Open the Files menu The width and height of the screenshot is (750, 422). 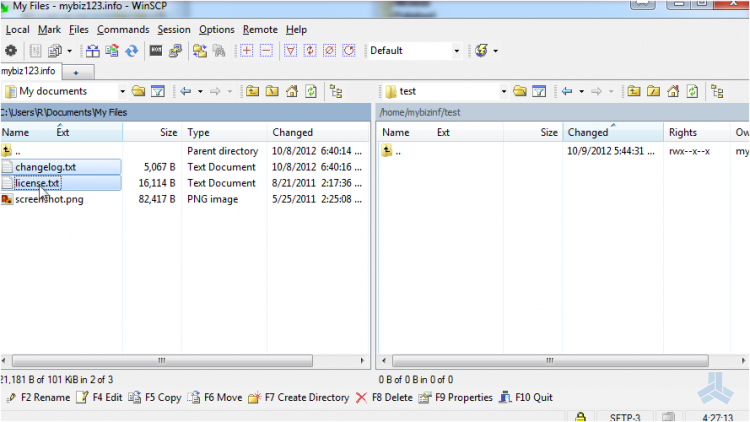tap(78, 30)
